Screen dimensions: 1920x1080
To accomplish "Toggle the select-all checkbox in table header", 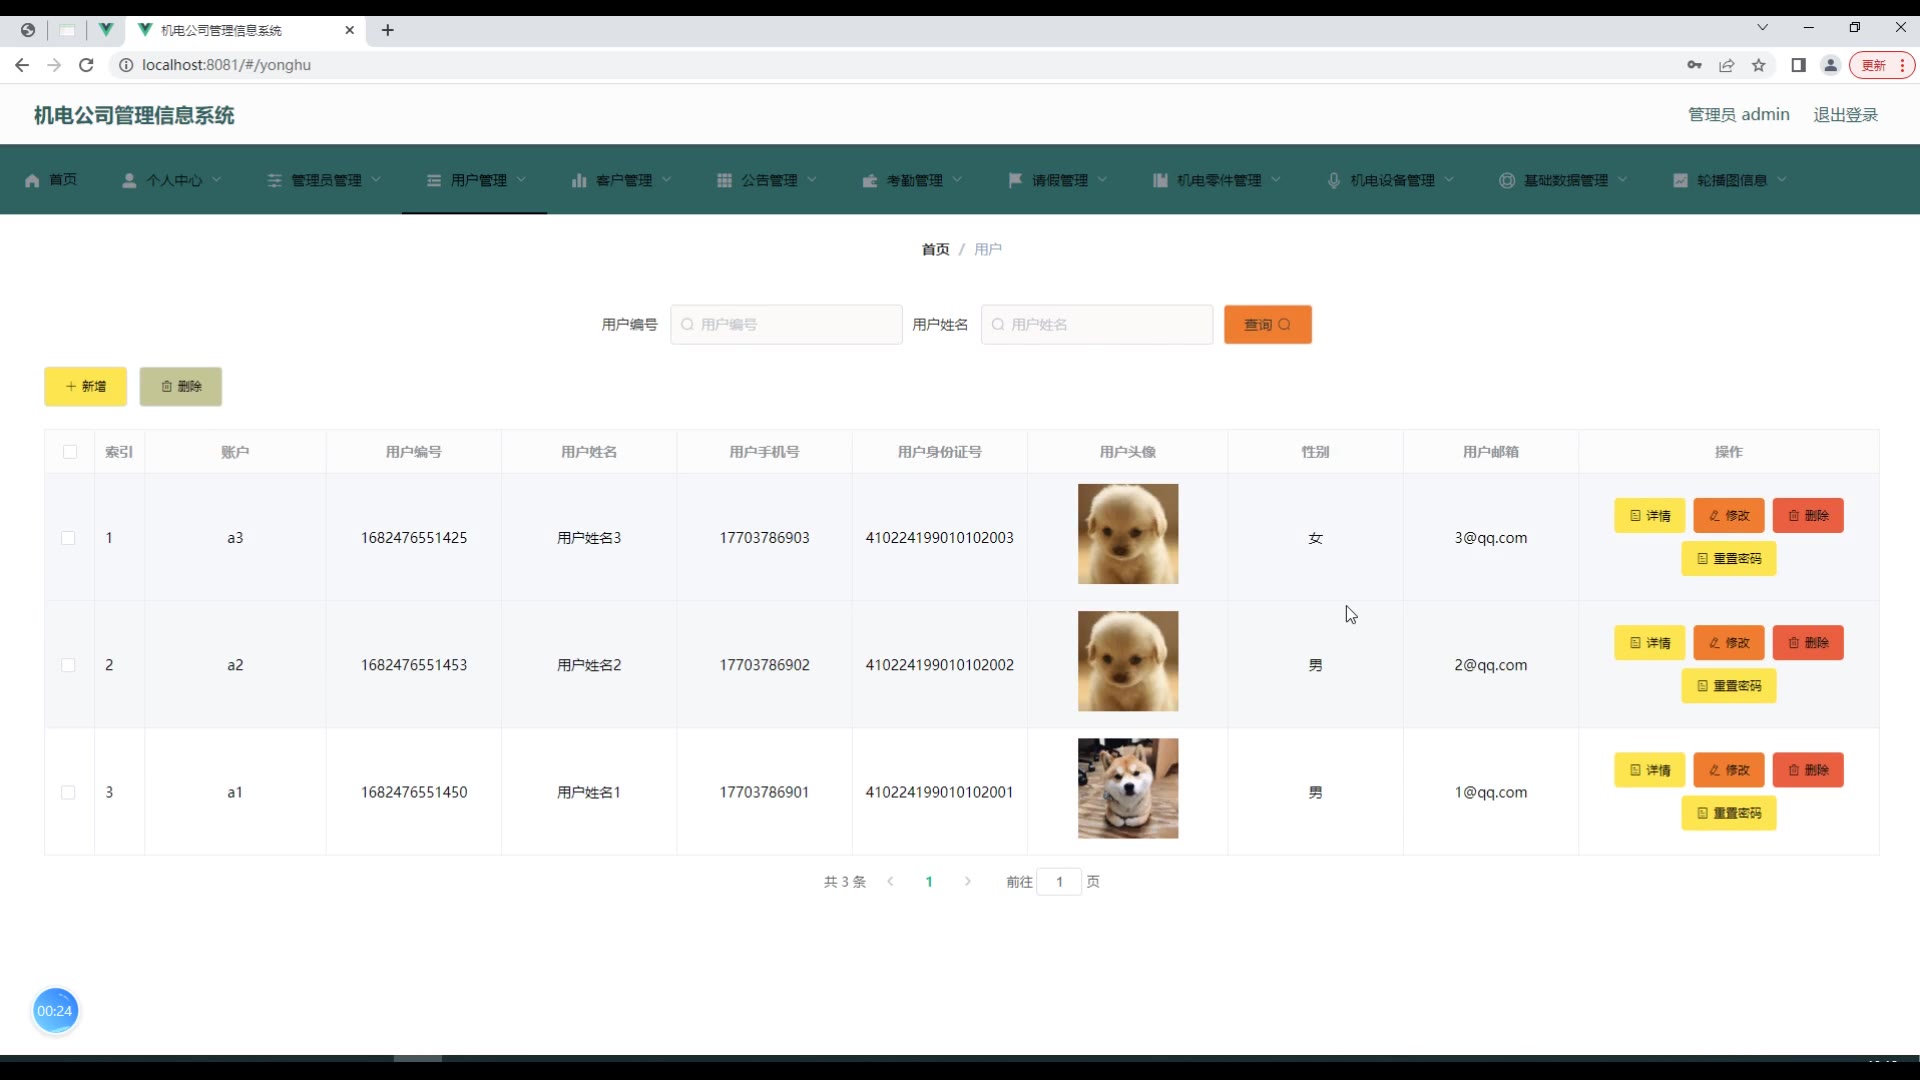I will click(70, 452).
